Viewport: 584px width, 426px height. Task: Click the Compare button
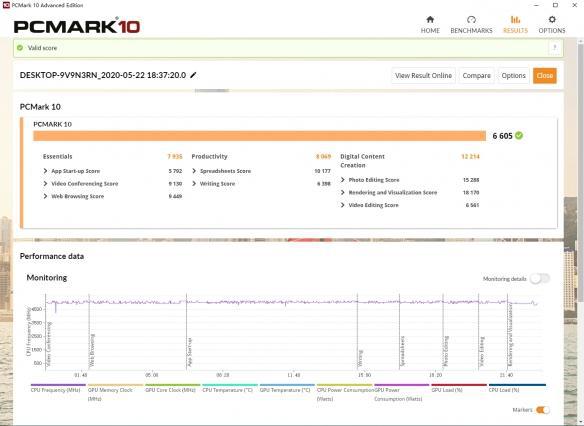click(476, 76)
